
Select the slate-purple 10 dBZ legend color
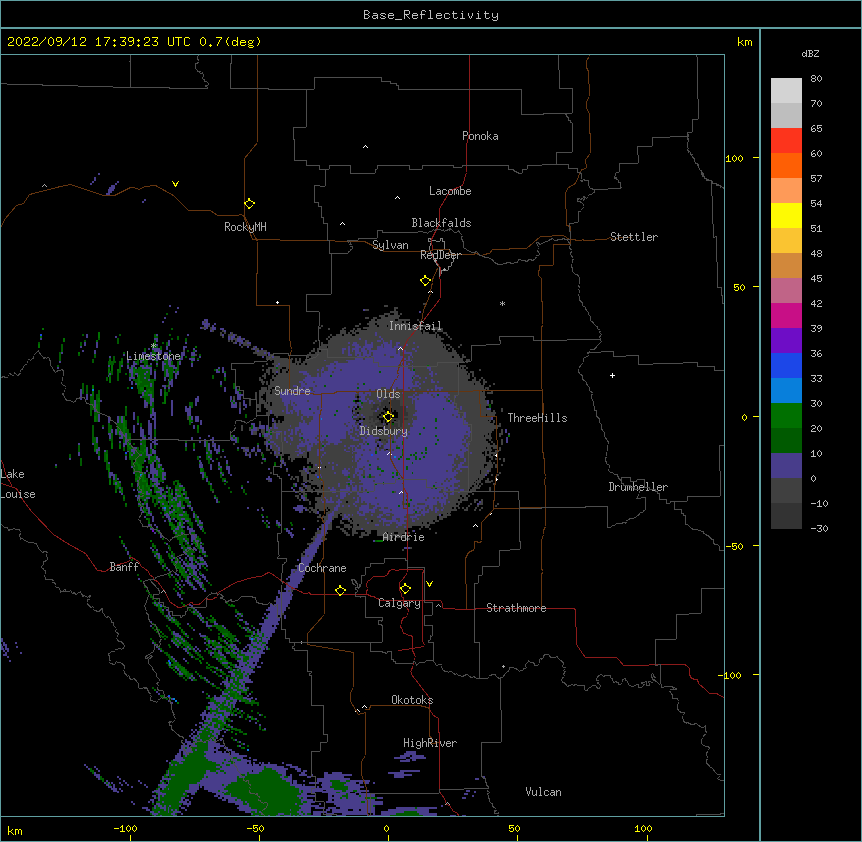(786, 466)
